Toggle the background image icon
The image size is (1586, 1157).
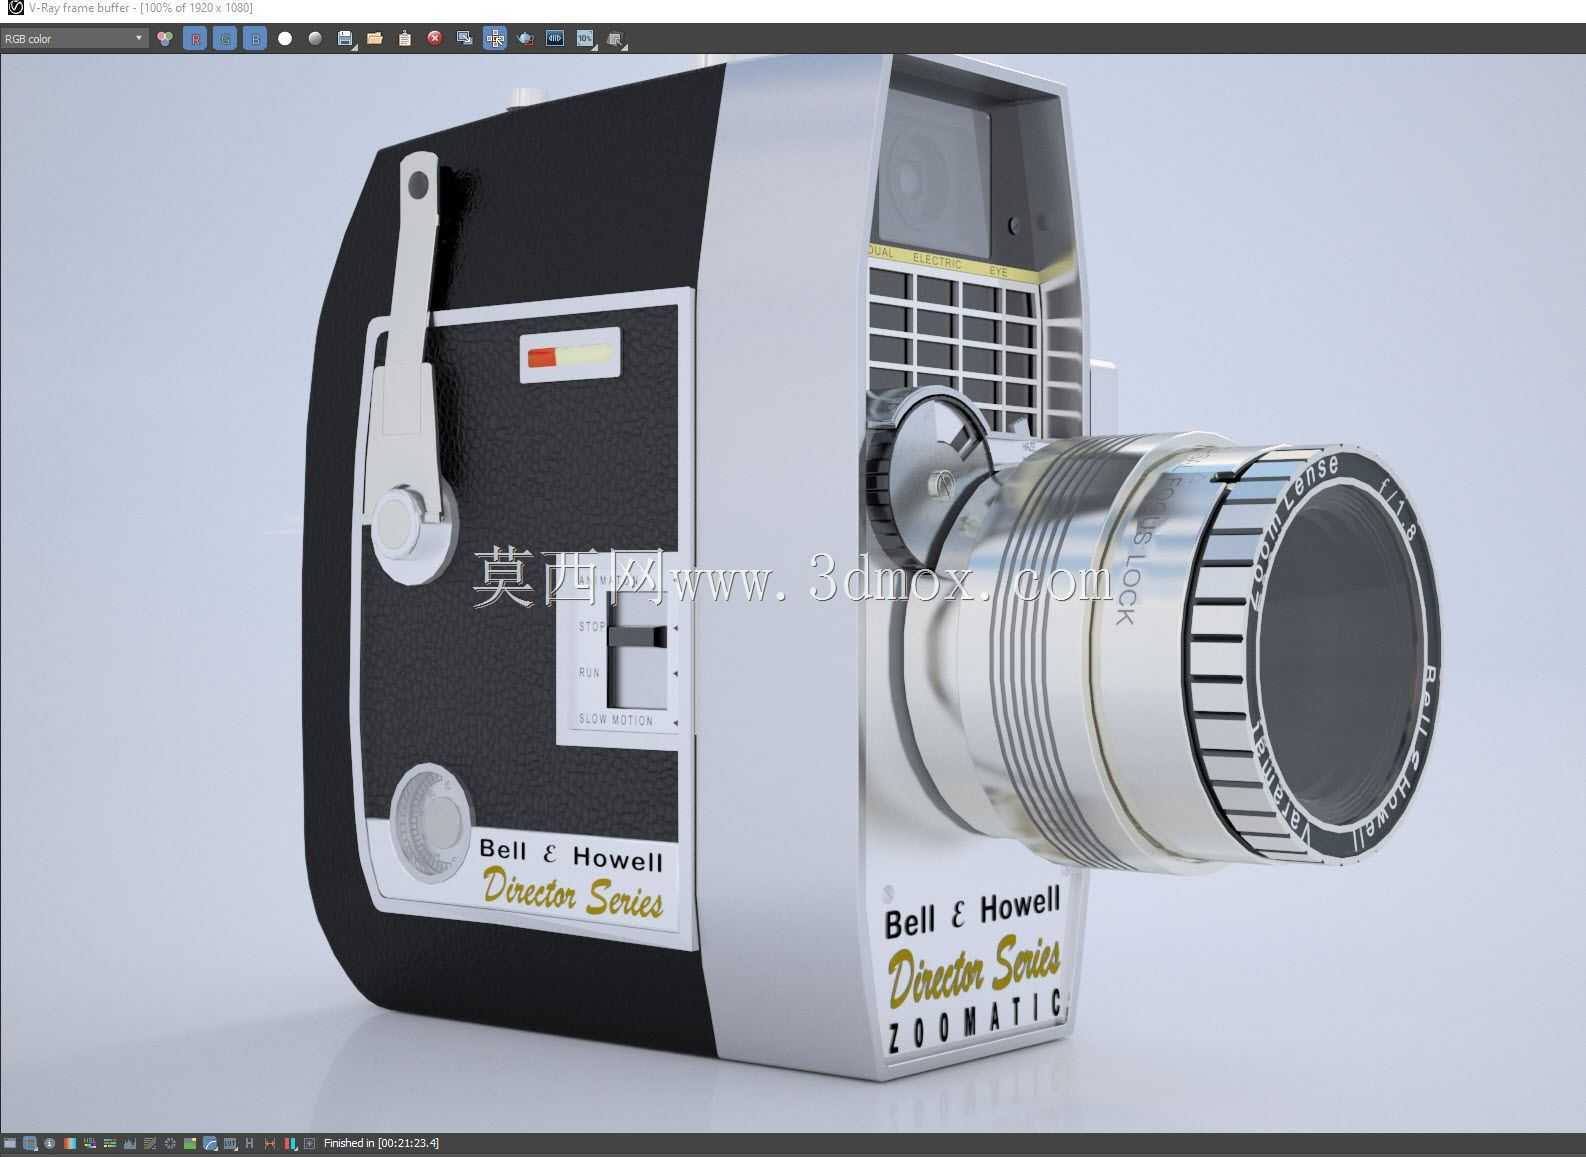click(x=190, y=1143)
